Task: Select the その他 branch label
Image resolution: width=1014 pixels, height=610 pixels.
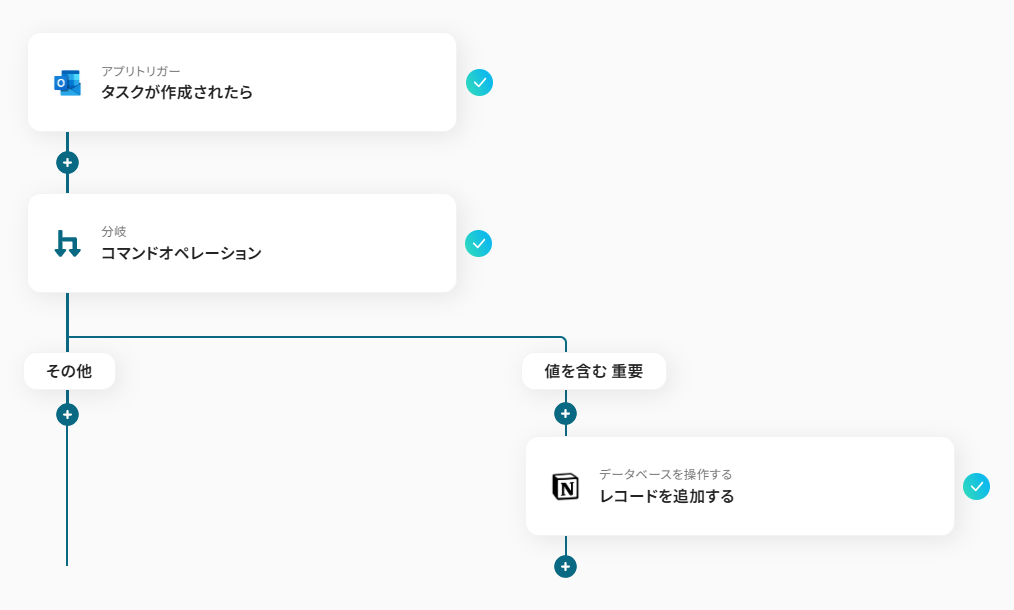Action: coord(69,371)
